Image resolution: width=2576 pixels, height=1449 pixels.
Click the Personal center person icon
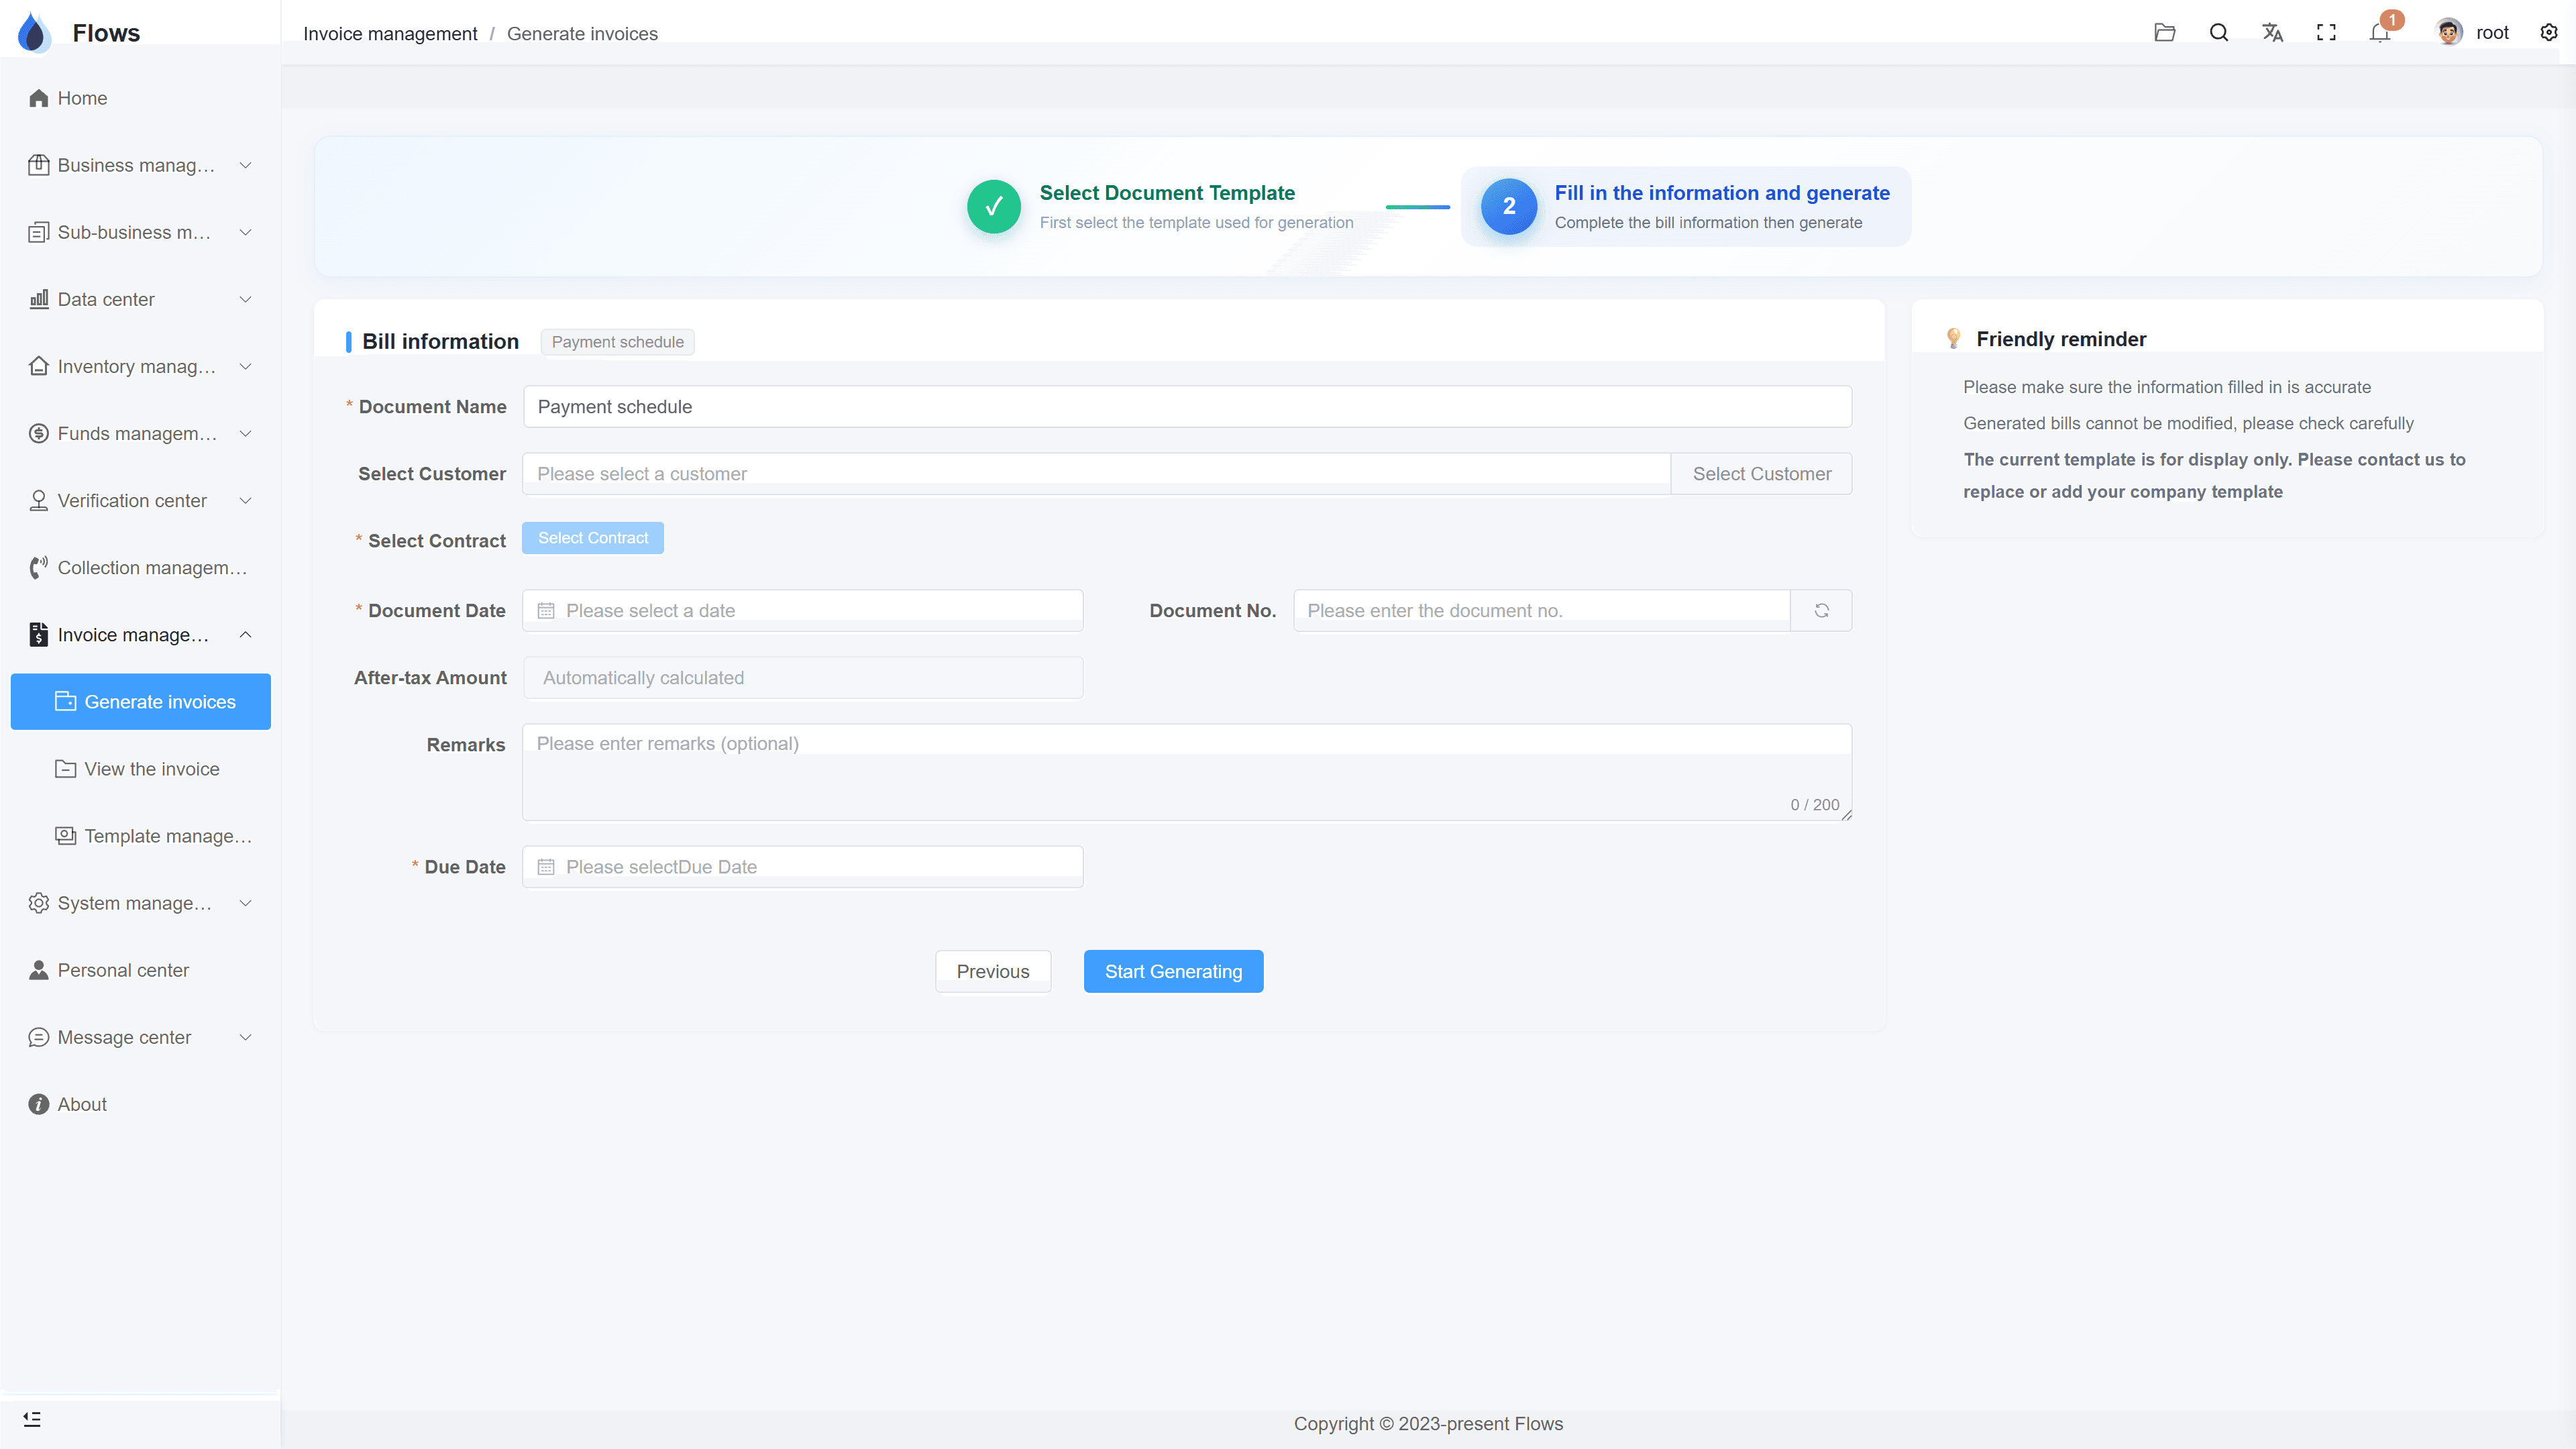[39, 970]
